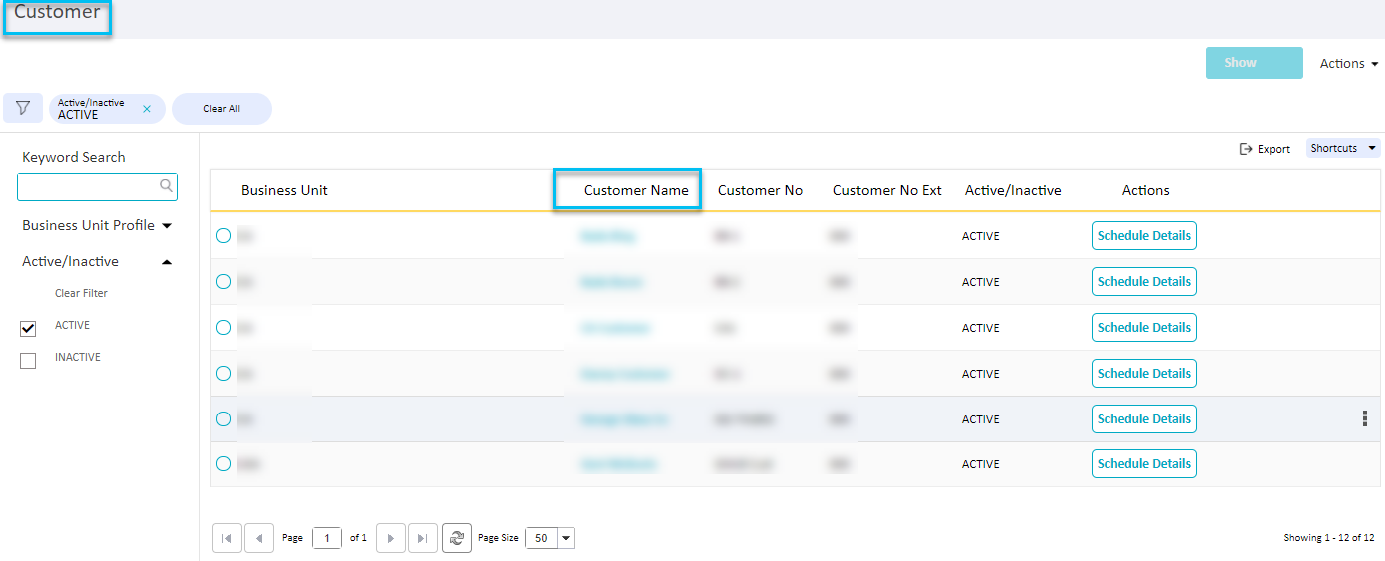Open the Shortcuts dropdown
Viewport: 1385px width, 561px height.
[x=1343, y=148]
